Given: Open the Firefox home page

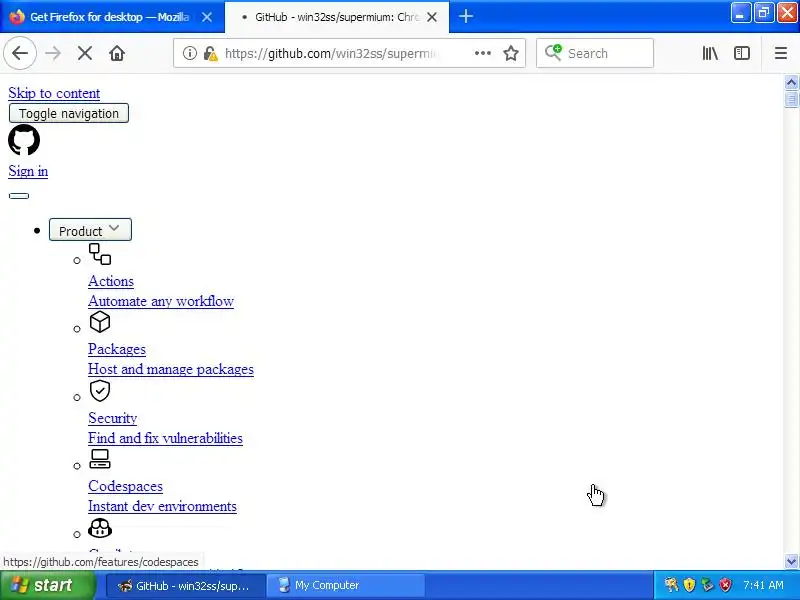Looking at the screenshot, I should click(x=117, y=53).
